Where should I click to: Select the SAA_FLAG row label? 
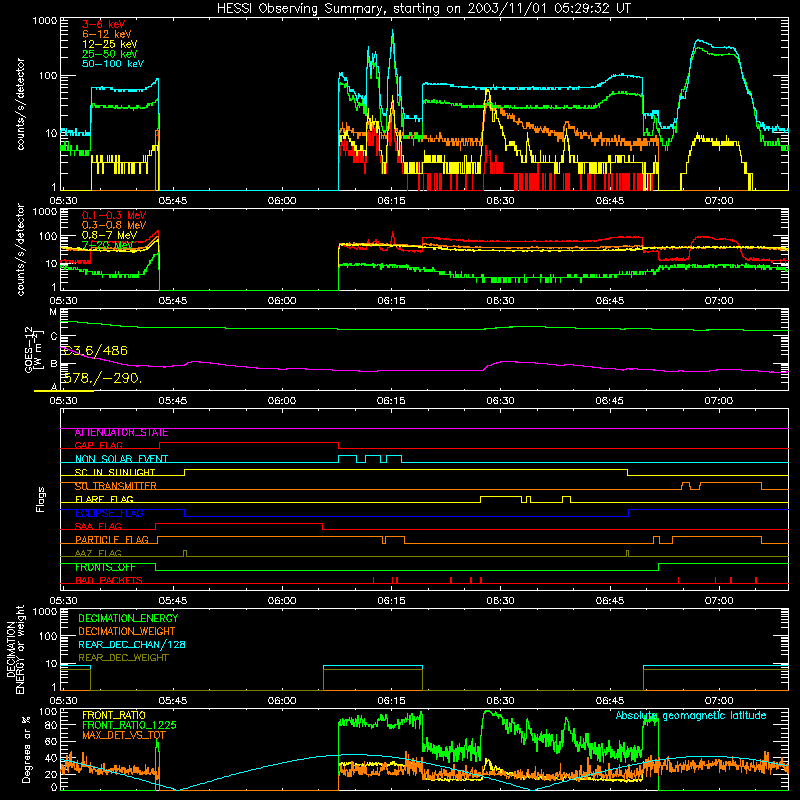pos(98,527)
